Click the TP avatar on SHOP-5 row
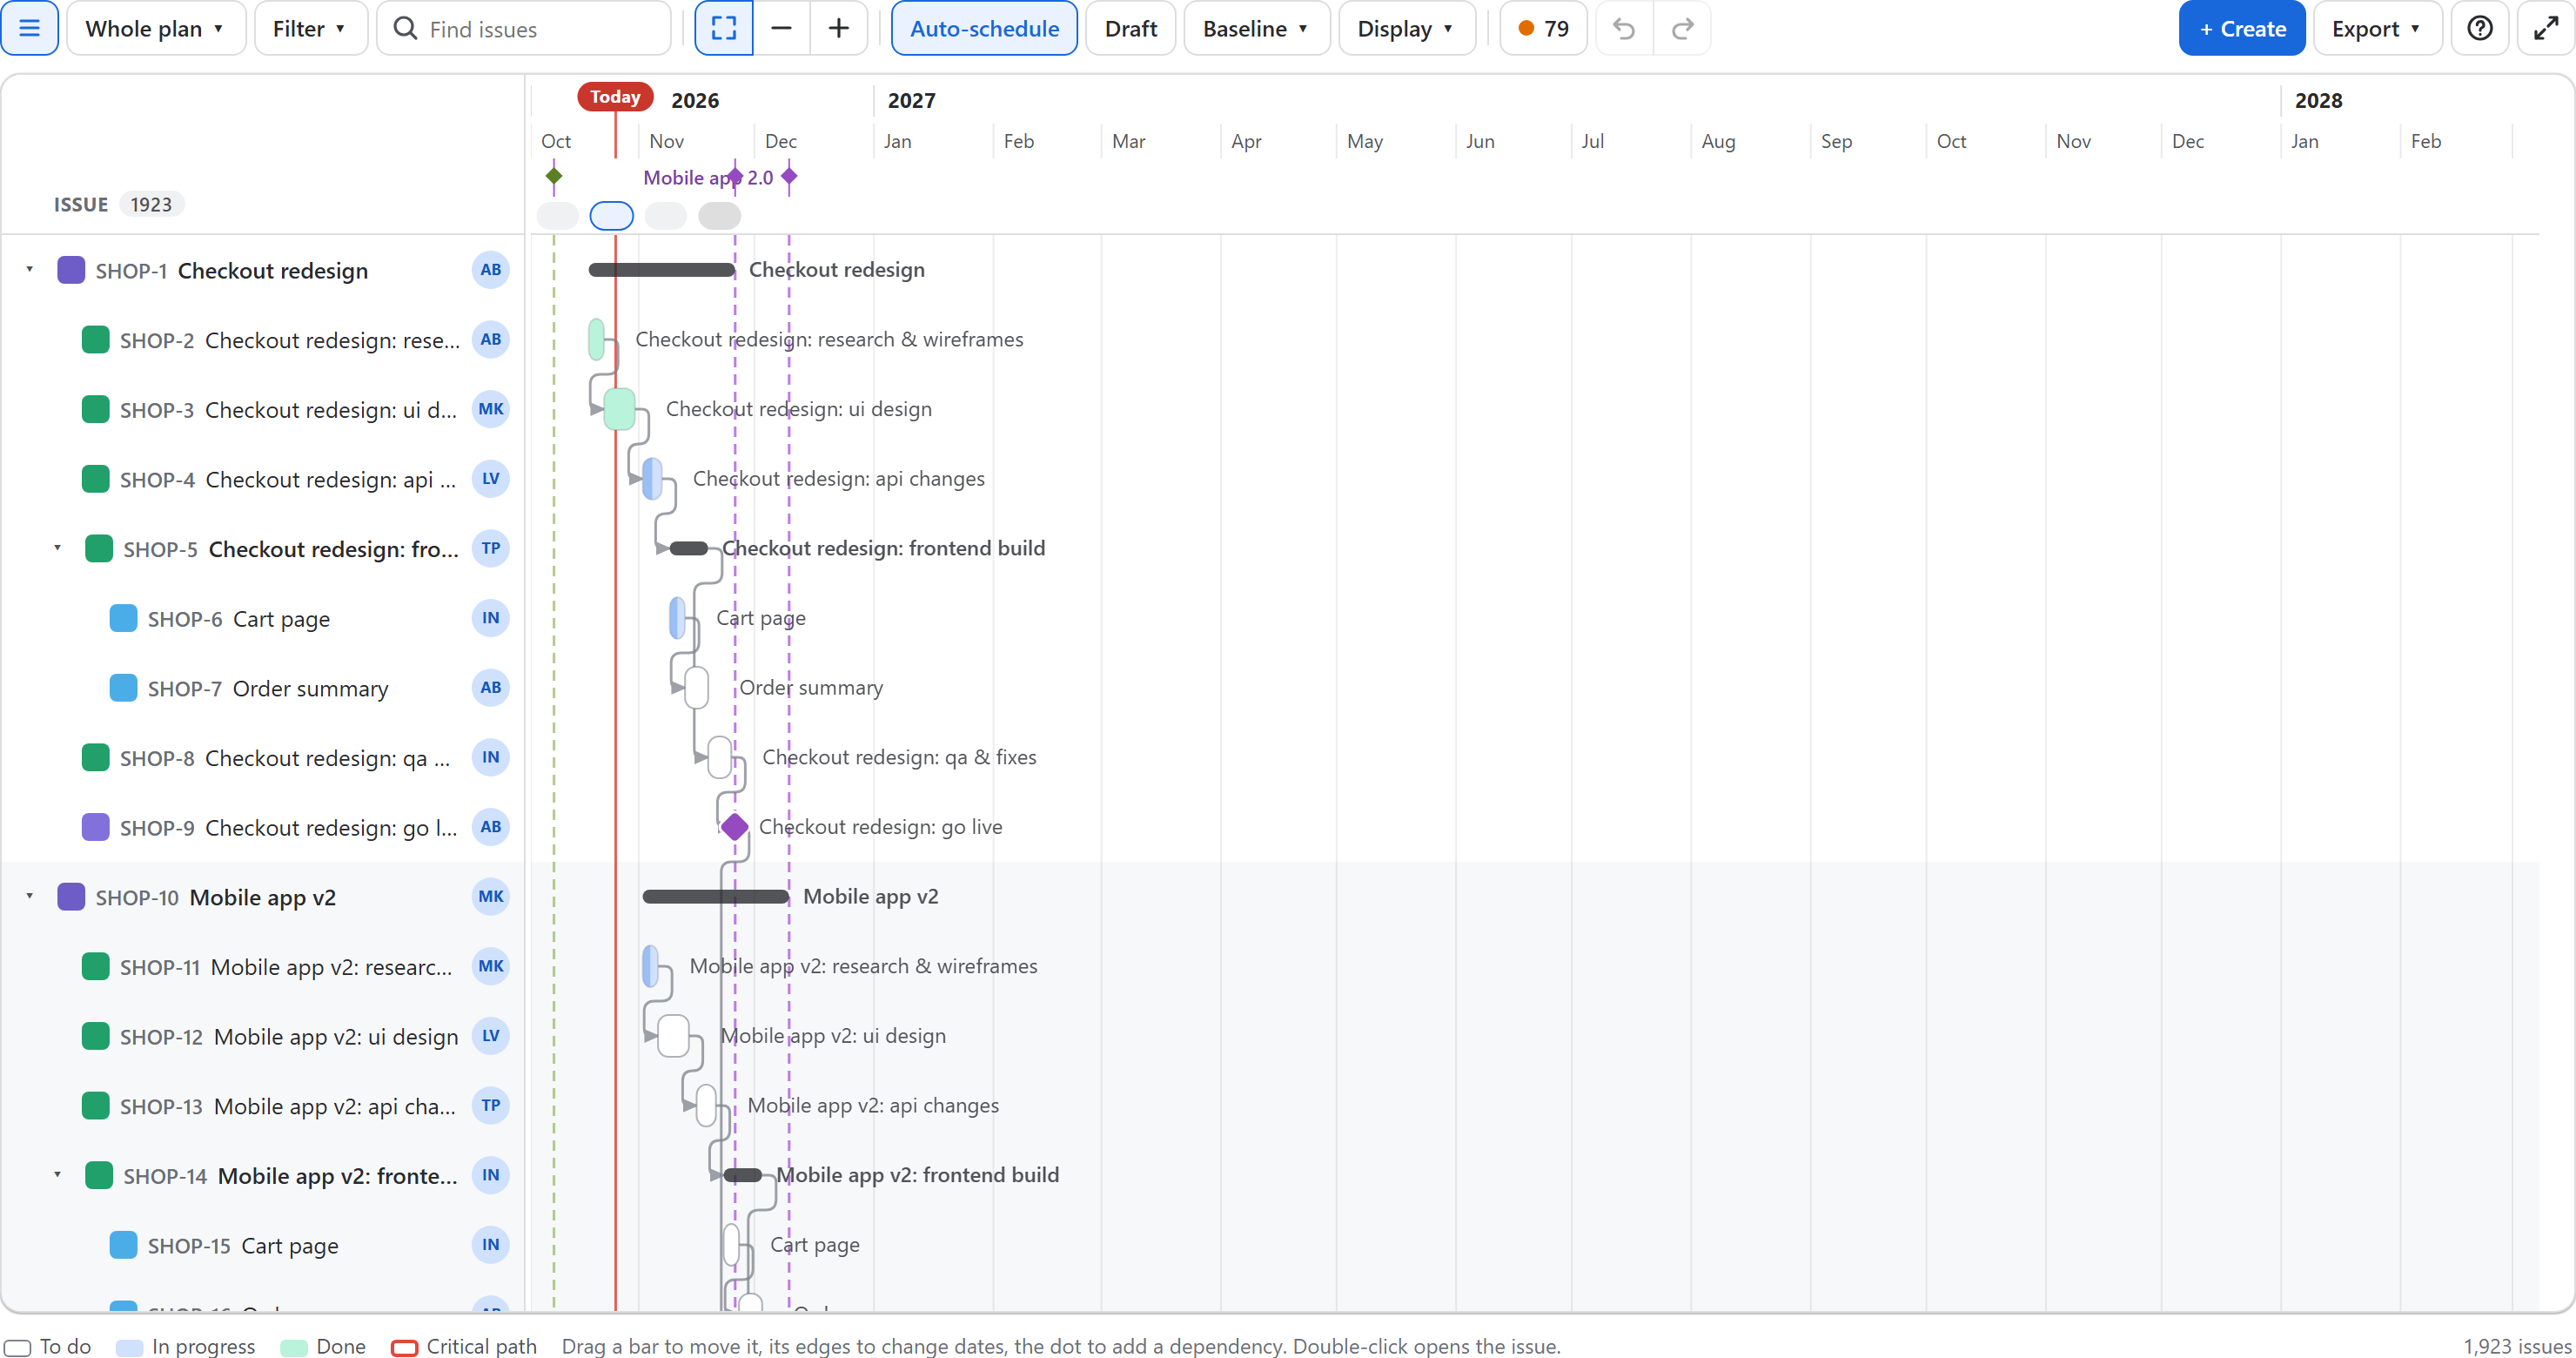Viewport: 2576px width, 1358px height. tap(490, 548)
